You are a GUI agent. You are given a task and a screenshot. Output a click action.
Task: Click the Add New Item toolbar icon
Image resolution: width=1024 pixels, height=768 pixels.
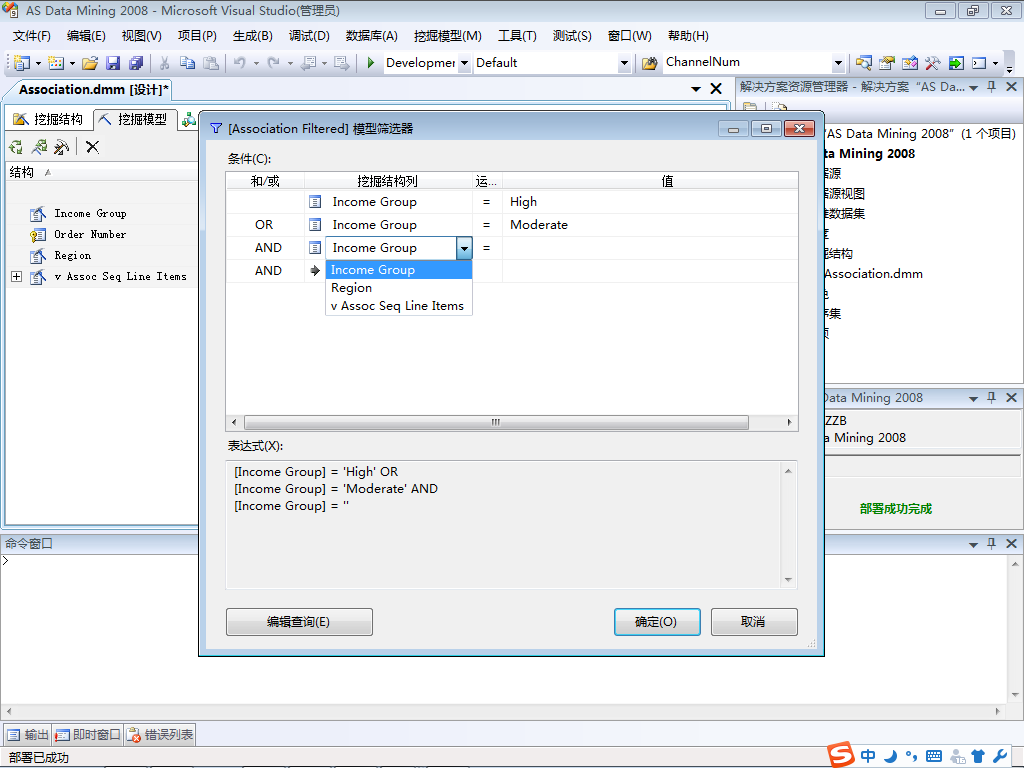click(x=56, y=63)
